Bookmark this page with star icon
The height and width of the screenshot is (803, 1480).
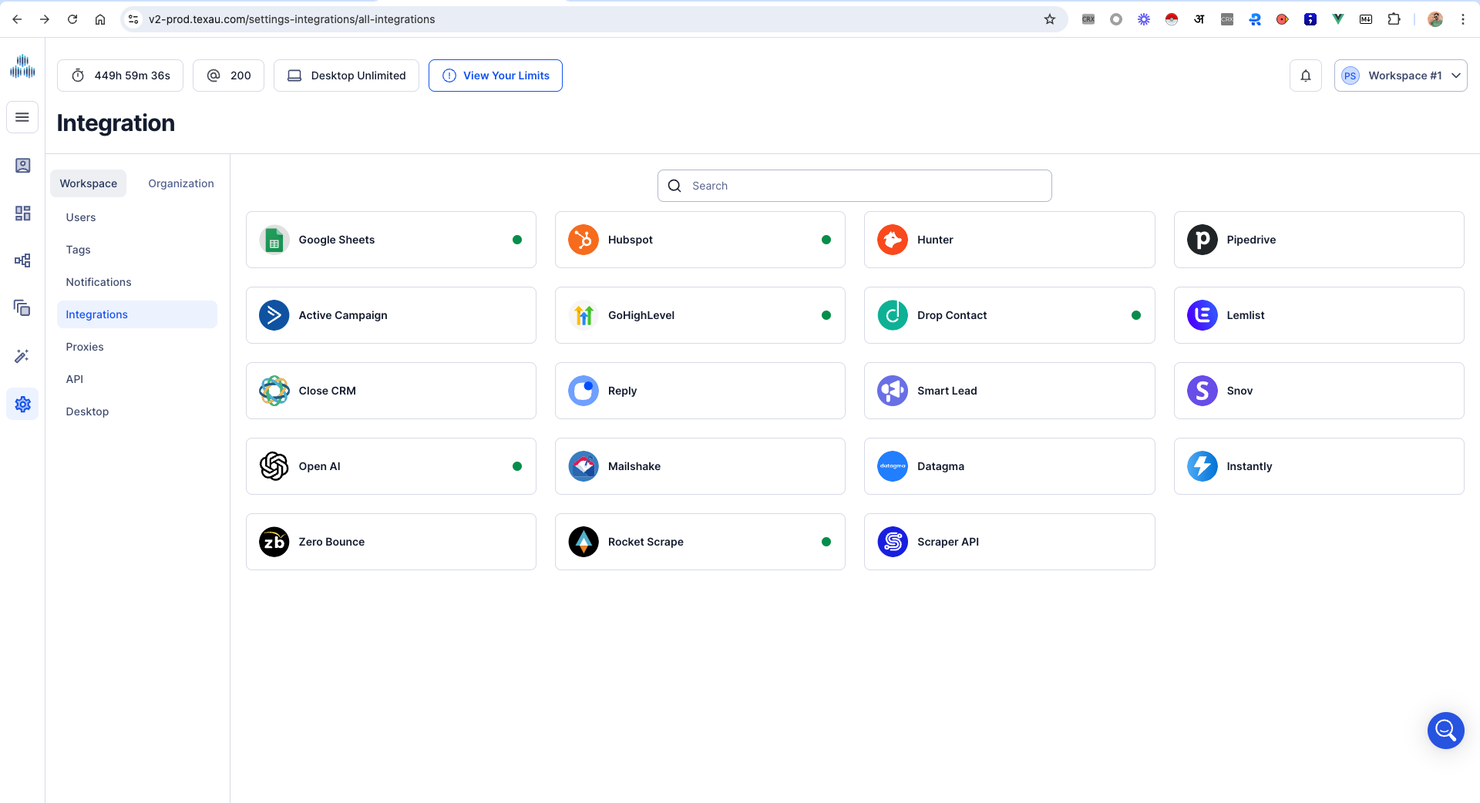click(x=1049, y=19)
